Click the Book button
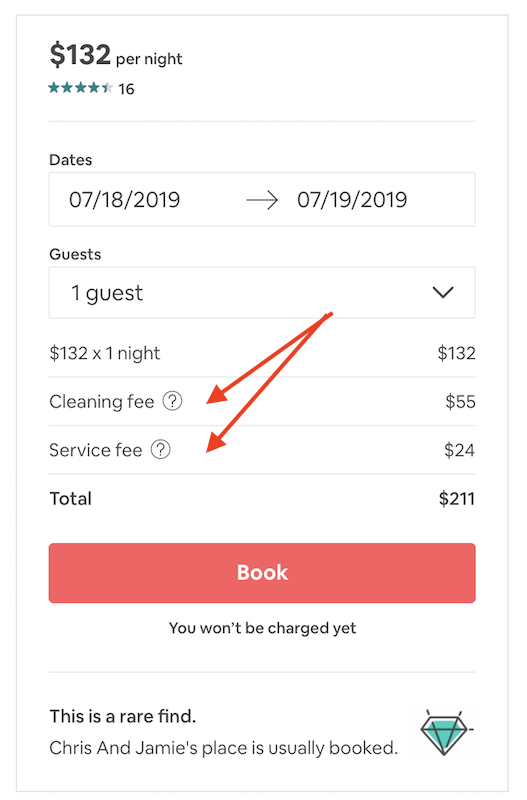Image resolution: width=527 pixels, height=800 pixels. coord(262,573)
